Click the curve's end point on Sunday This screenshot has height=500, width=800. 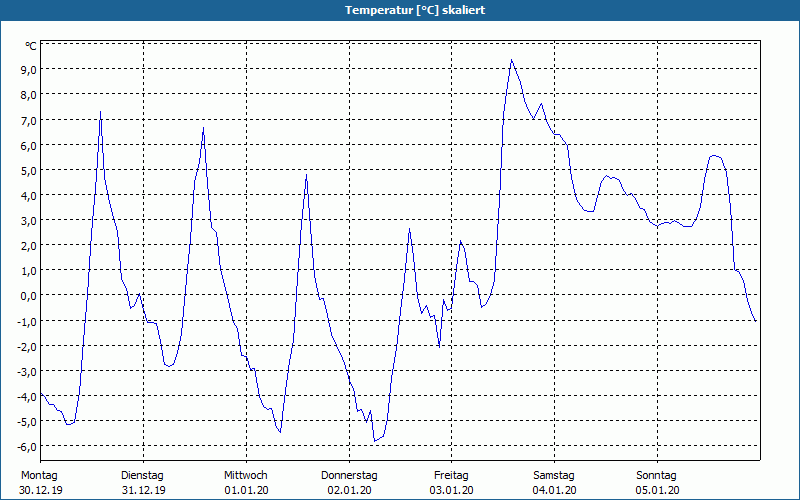pos(756,321)
